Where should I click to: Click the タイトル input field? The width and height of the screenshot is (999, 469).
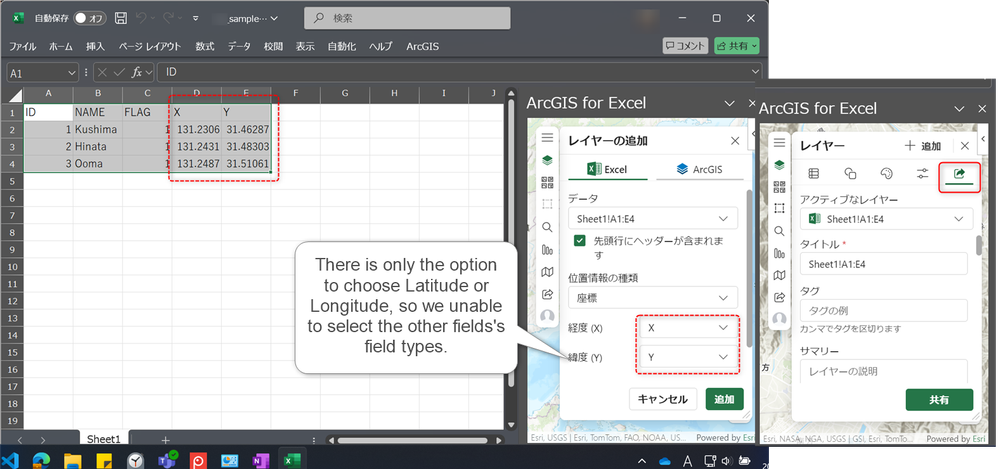[x=884, y=264]
